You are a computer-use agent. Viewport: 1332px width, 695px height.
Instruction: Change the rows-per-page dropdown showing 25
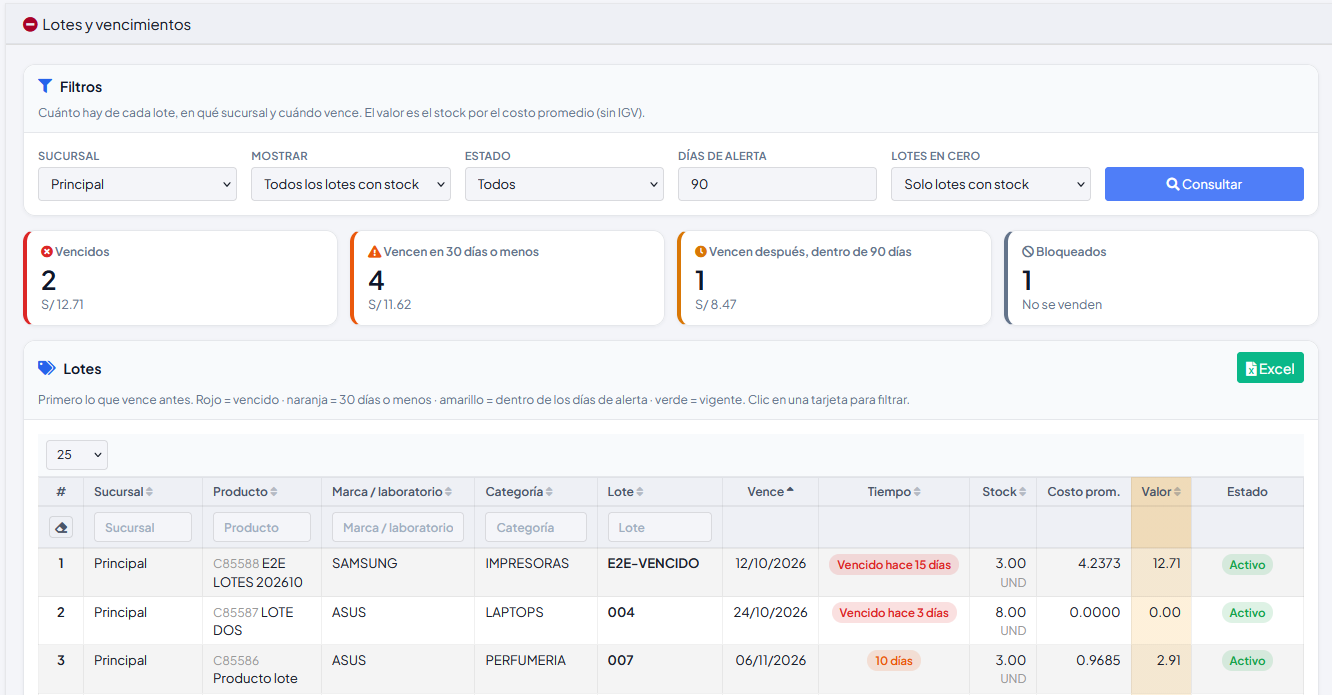pos(77,455)
